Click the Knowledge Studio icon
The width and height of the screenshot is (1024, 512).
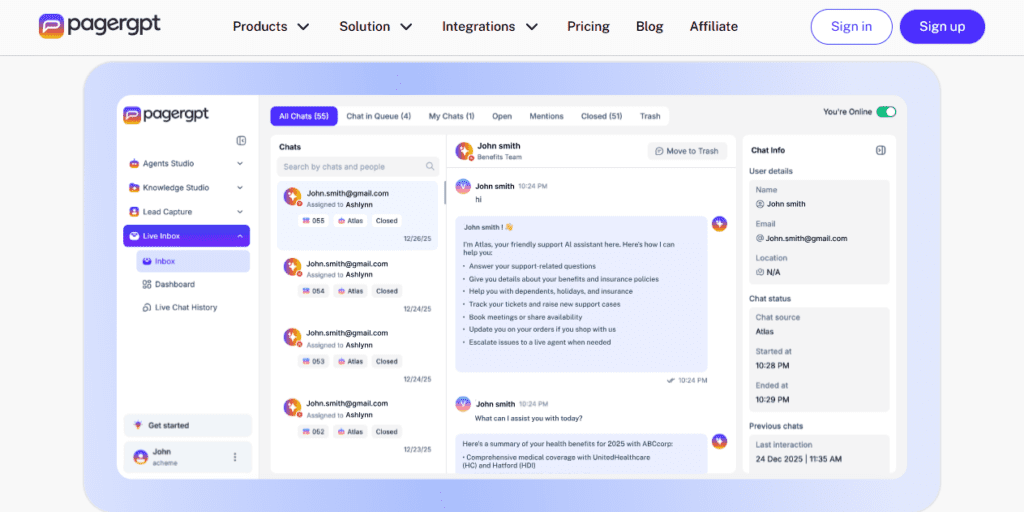(x=134, y=187)
